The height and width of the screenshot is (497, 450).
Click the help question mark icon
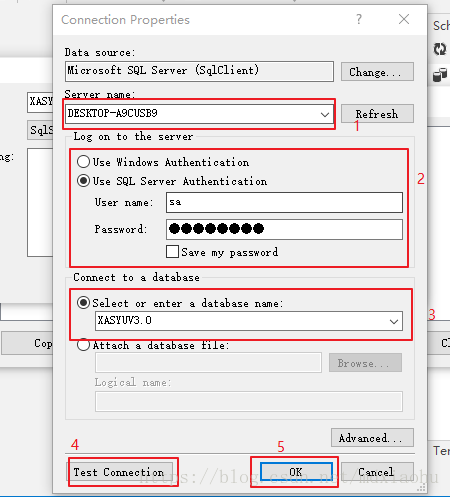click(x=359, y=19)
